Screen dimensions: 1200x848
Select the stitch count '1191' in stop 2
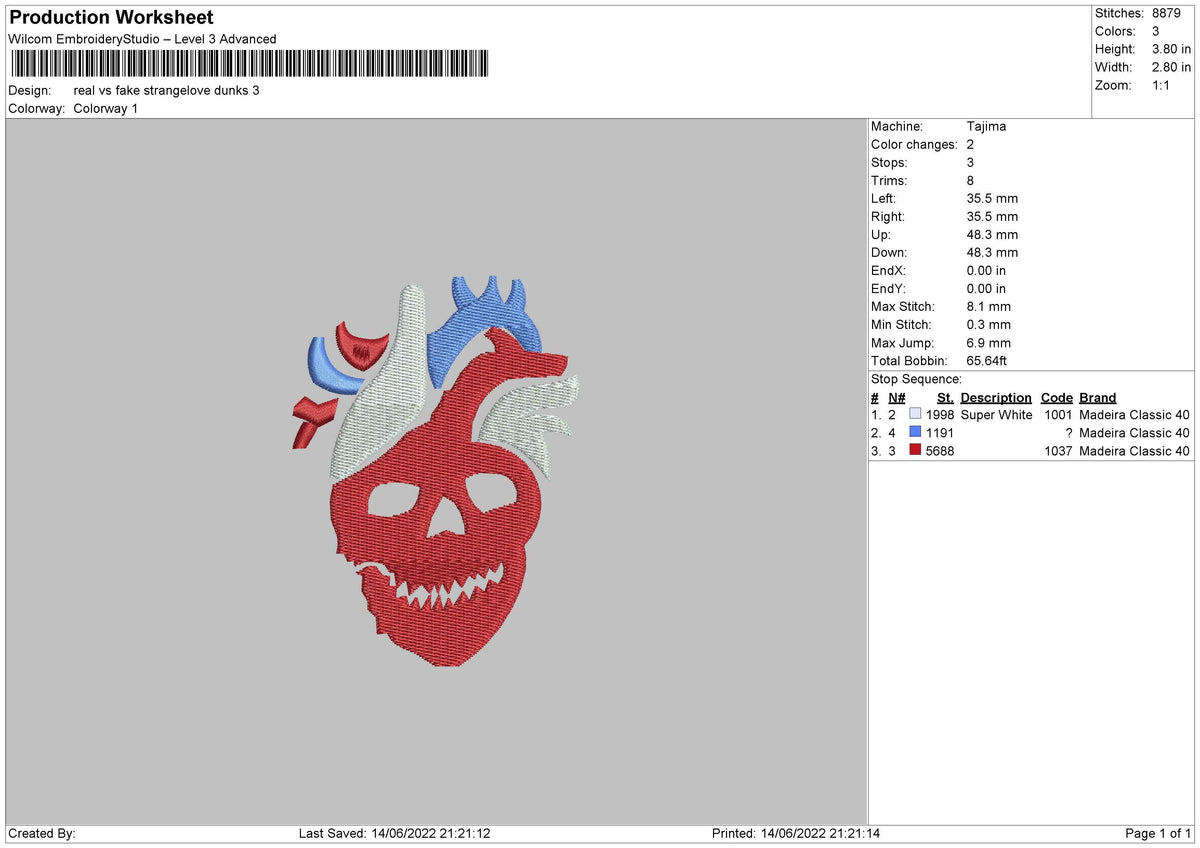[x=940, y=432]
